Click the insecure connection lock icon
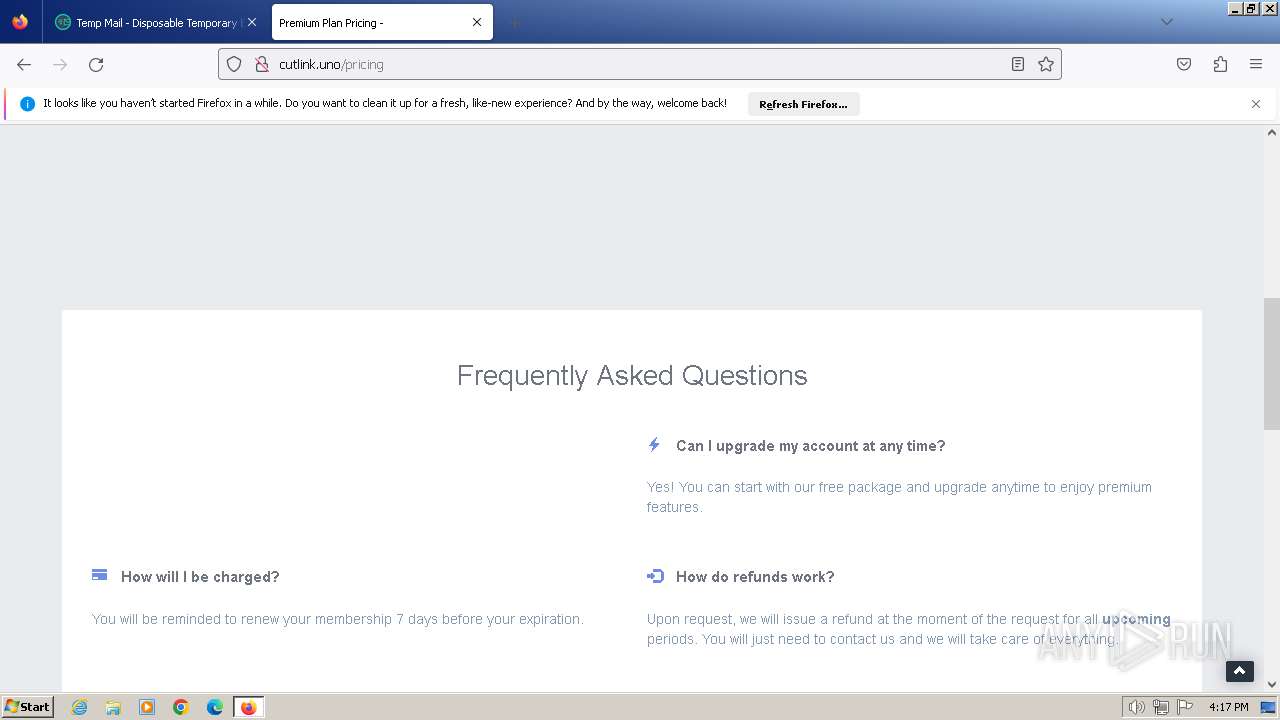 pyautogui.click(x=261, y=64)
